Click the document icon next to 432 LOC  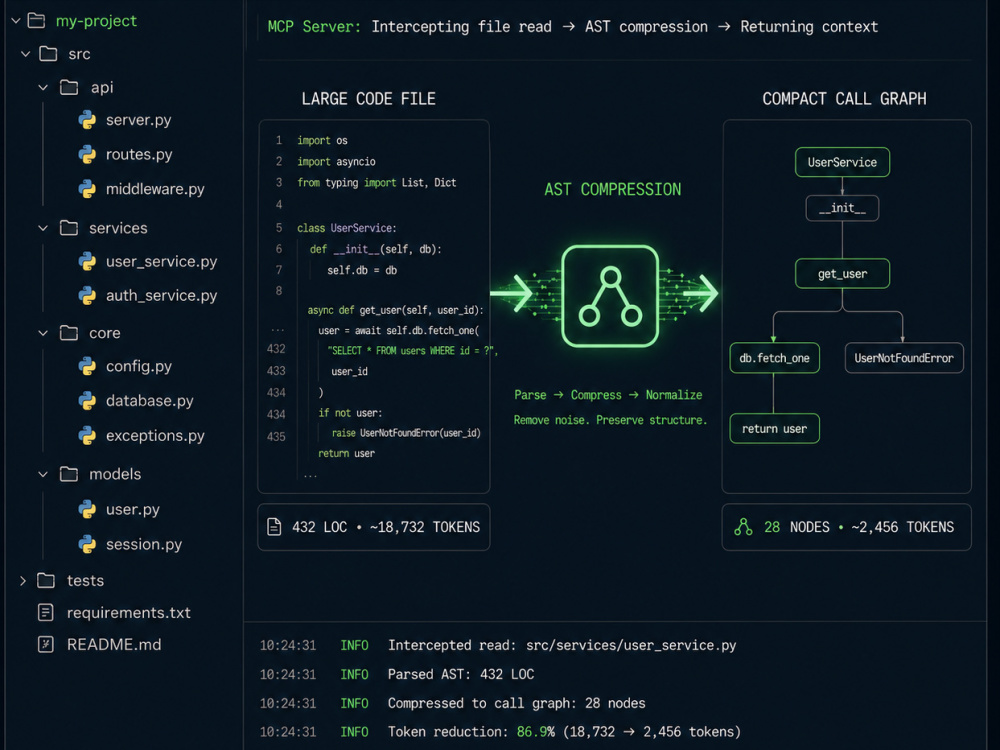[274, 527]
